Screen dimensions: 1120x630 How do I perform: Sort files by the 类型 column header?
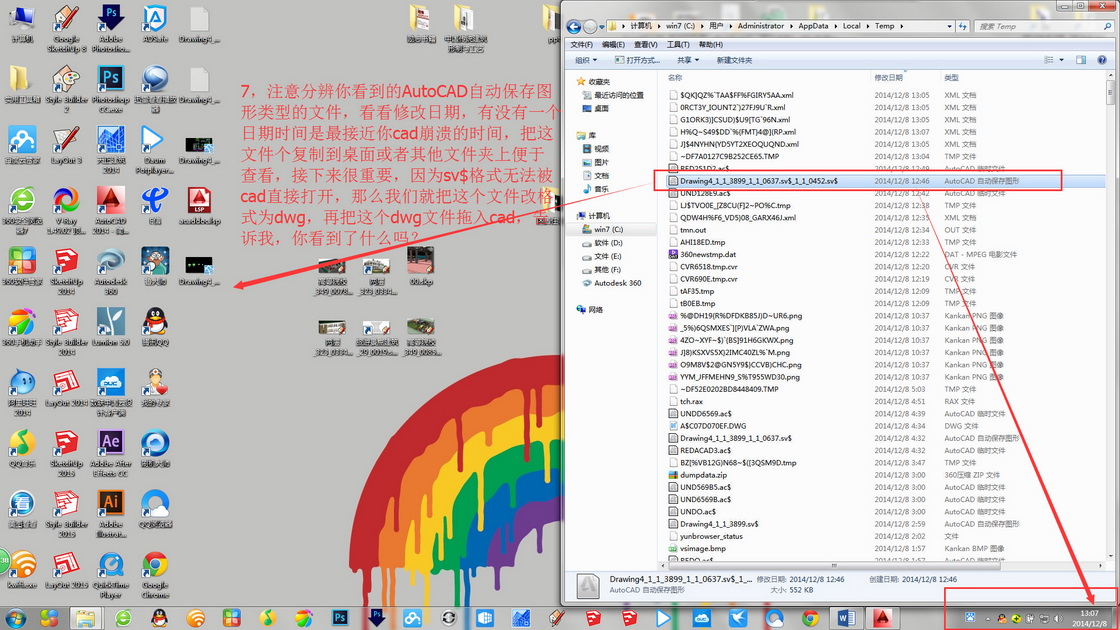pos(951,78)
